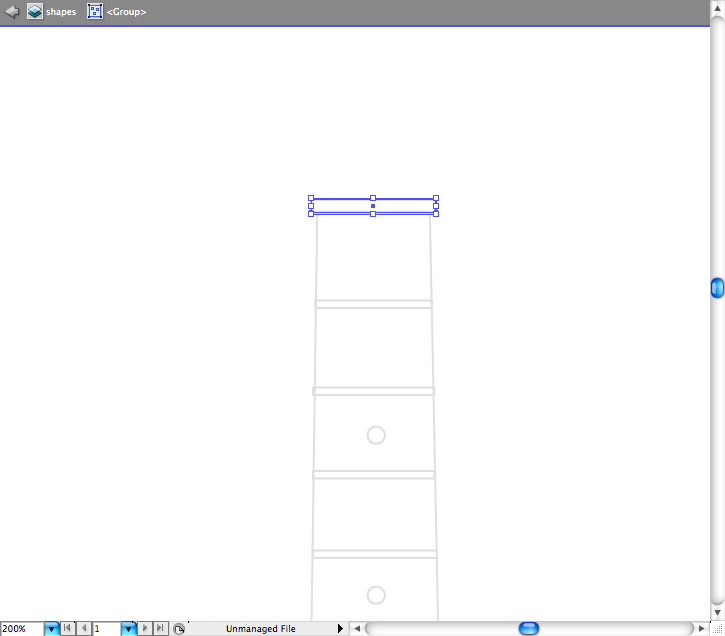The height and width of the screenshot is (636, 725).
Task: Click the shapes layer icon in breadcrumb
Action: point(35,12)
